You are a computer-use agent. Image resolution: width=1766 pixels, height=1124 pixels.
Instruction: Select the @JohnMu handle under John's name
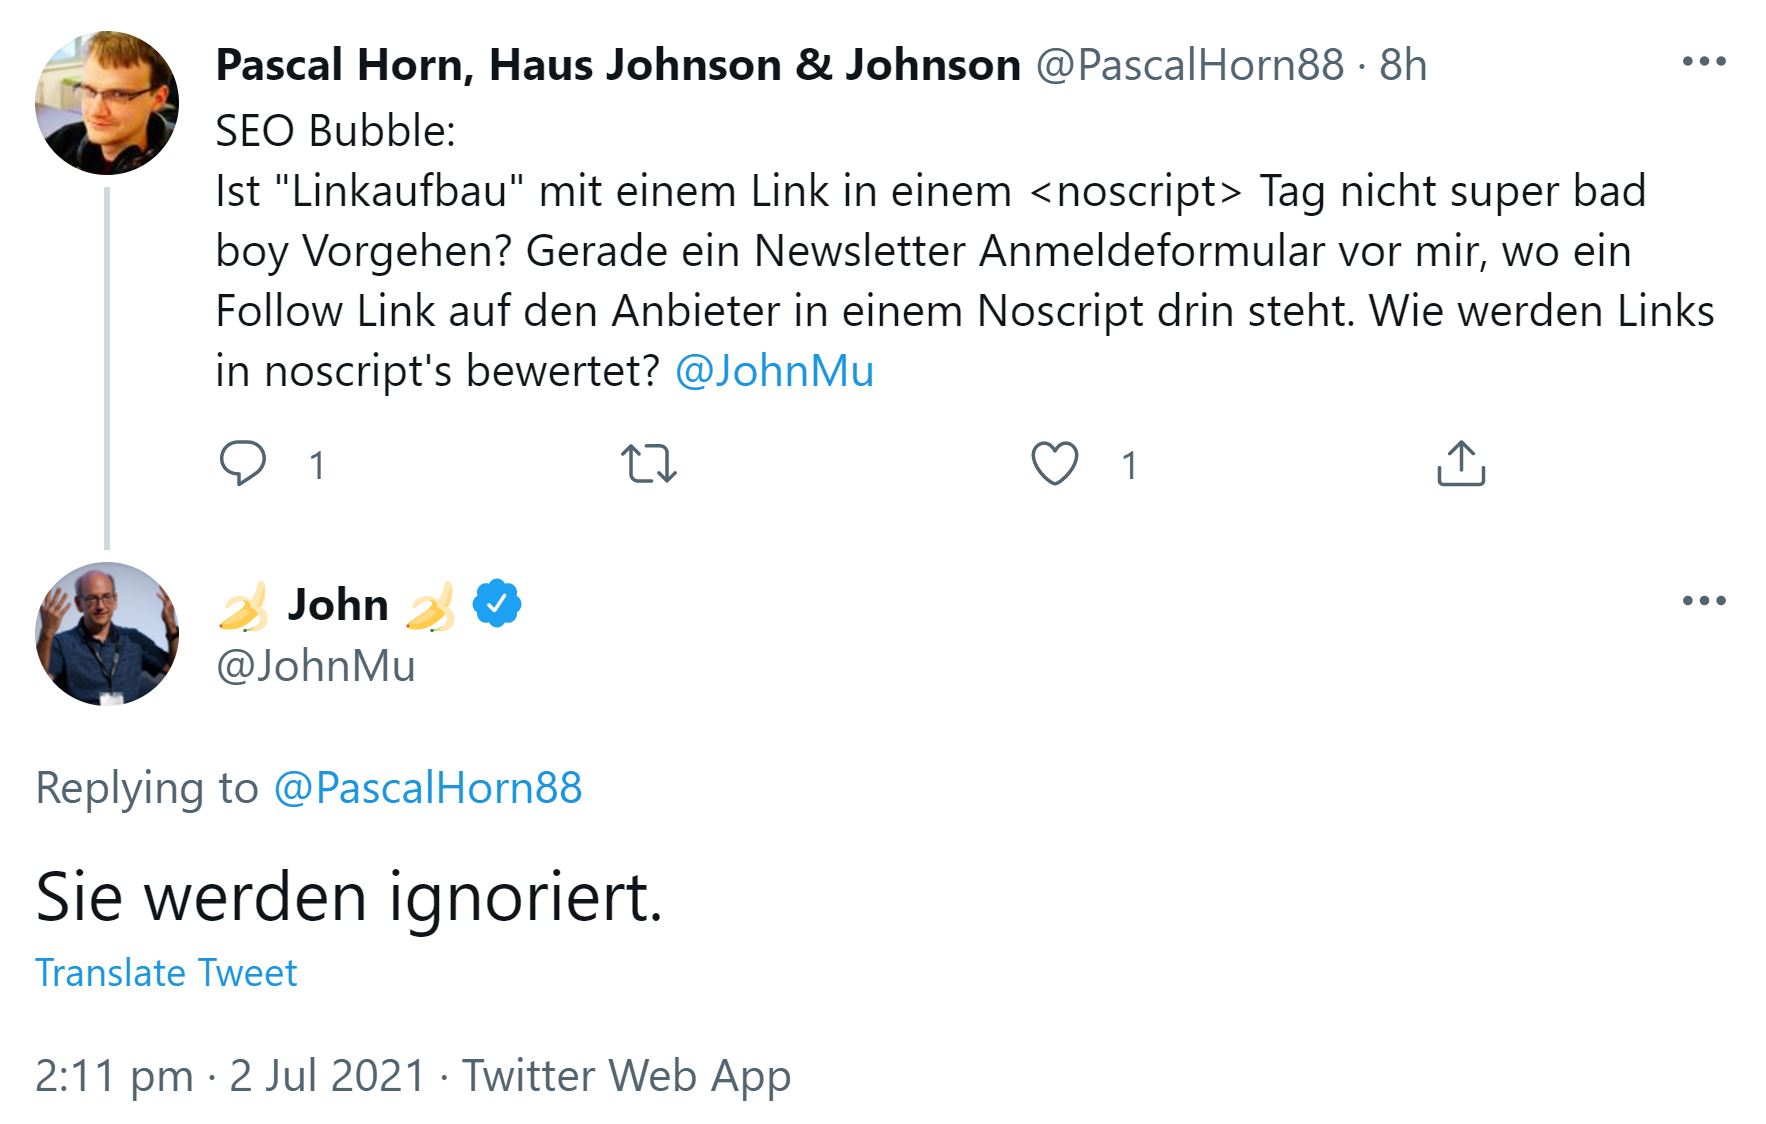[x=318, y=664]
